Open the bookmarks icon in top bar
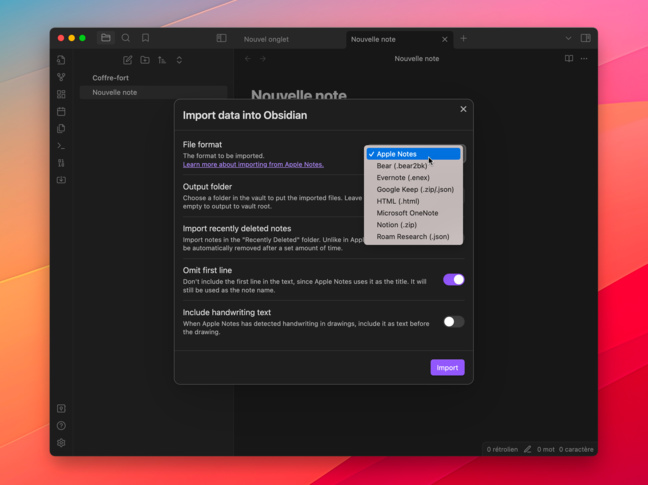648x485 pixels. point(145,38)
